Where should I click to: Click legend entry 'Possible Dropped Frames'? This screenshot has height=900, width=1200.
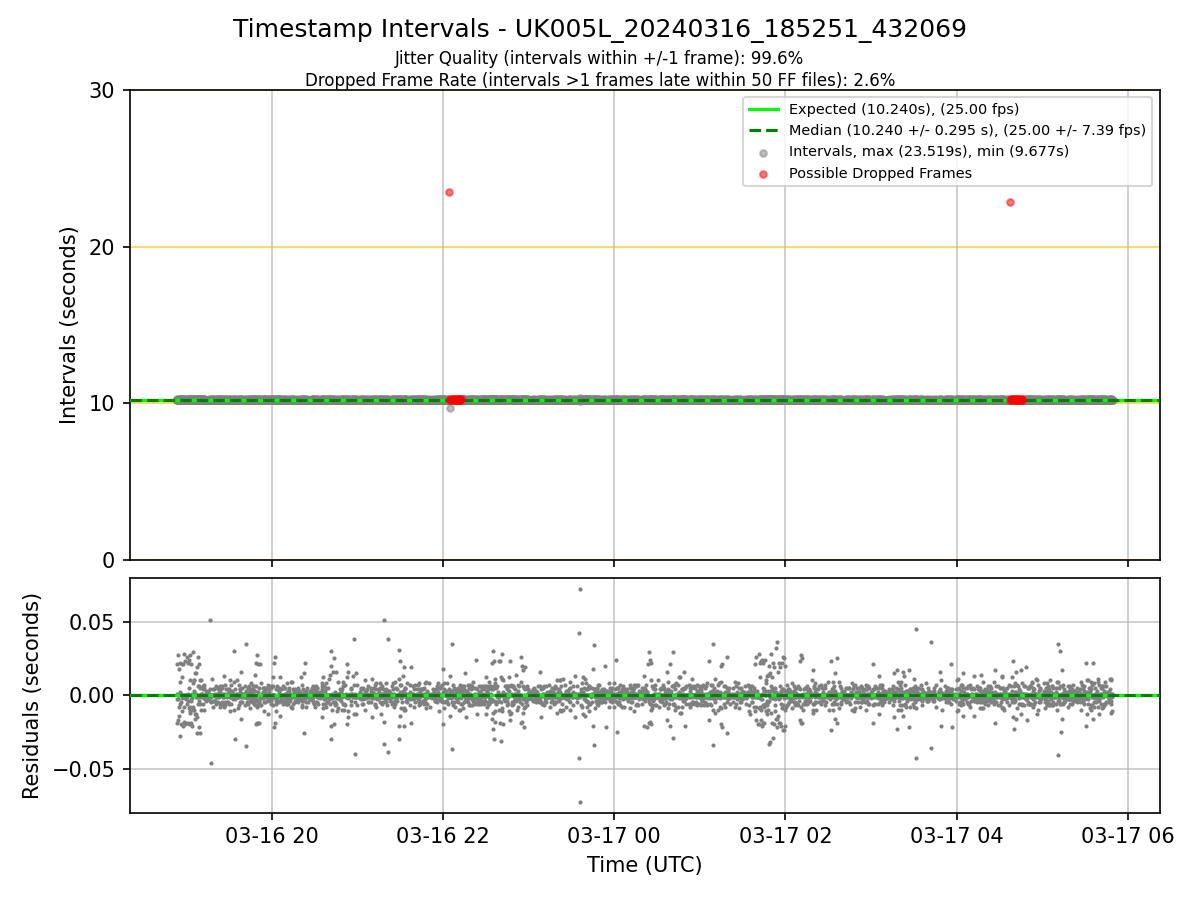click(880, 173)
